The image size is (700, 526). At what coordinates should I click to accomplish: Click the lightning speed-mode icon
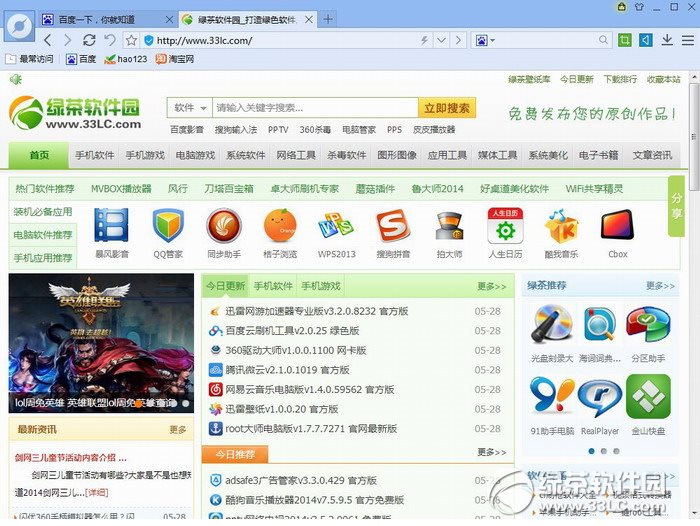(x=424, y=41)
